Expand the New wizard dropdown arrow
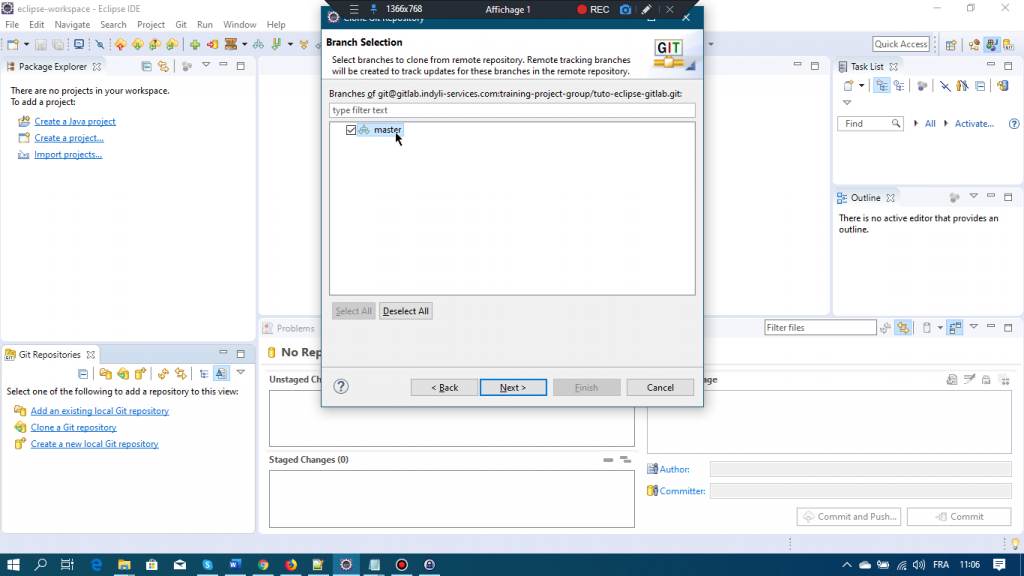The width and height of the screenshot is (1024, 576). 26,44
